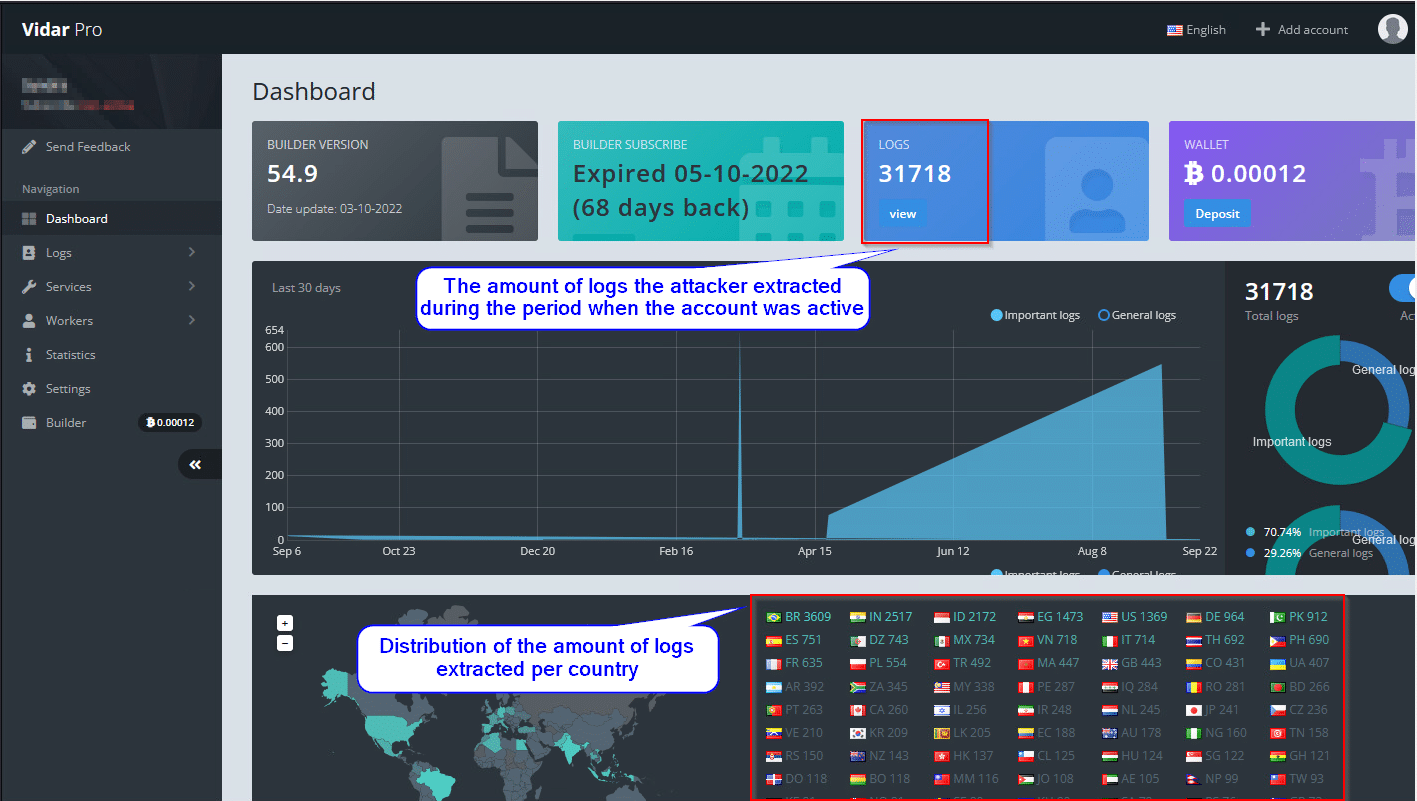Go to Dashboard in the navigation
Screen dimensions: 1417x801
111,219
